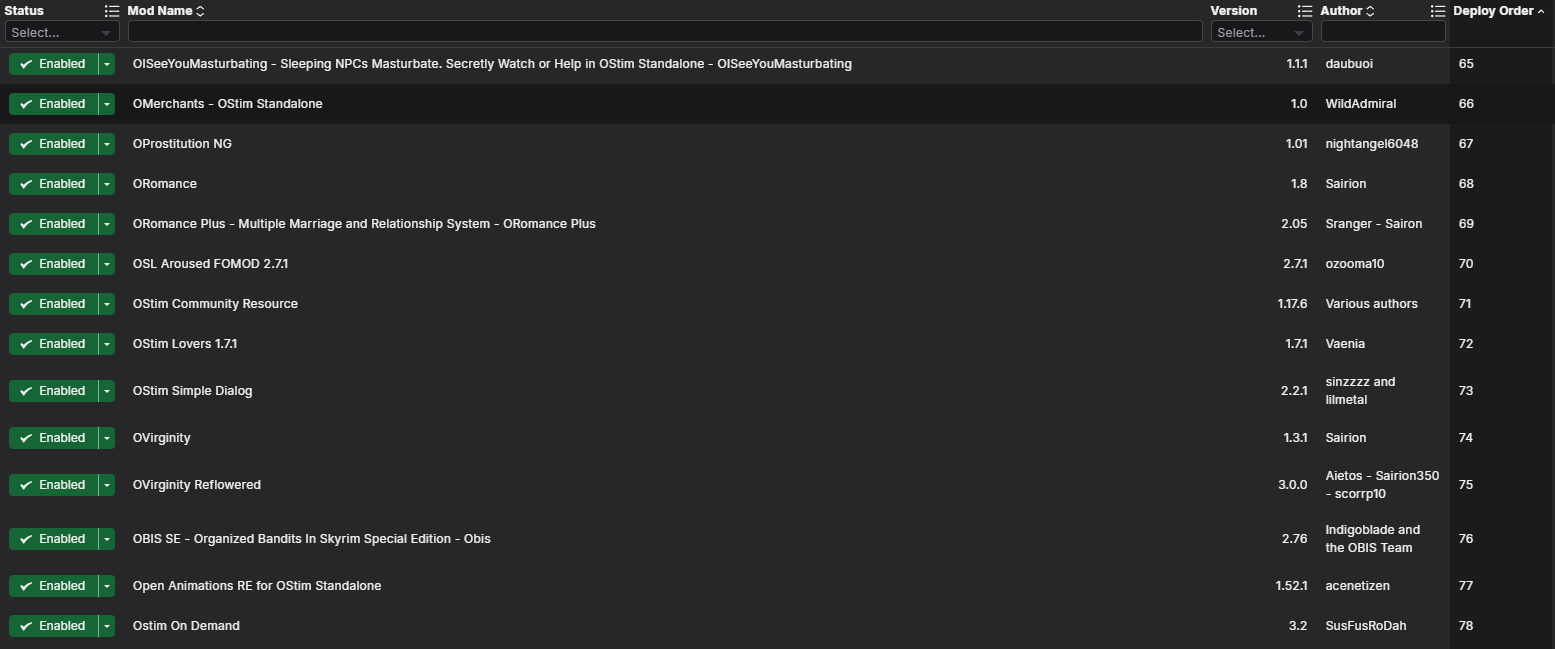Expand status arrow beside Open Animations RE
1555x649 pixels.
coord(107,586)
